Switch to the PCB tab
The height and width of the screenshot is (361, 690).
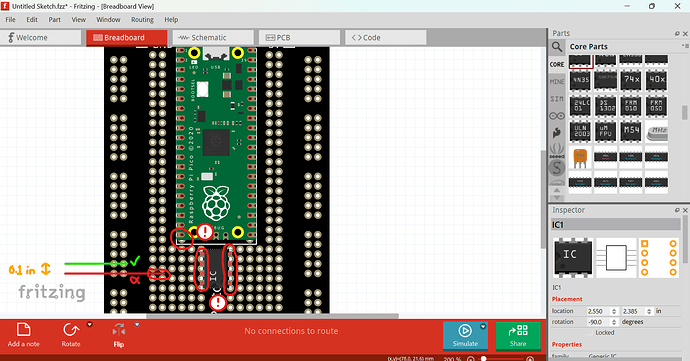[300, 37]
